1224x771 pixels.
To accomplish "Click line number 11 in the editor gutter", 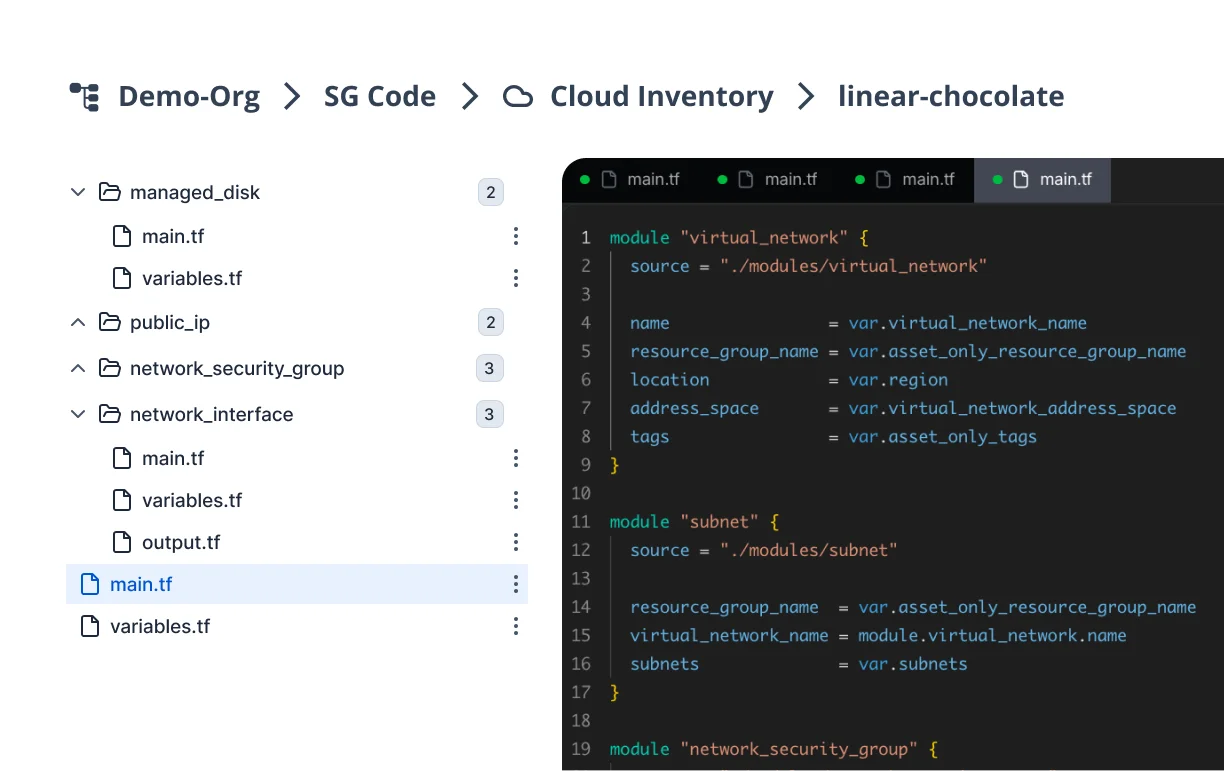I will coord(581,522).
